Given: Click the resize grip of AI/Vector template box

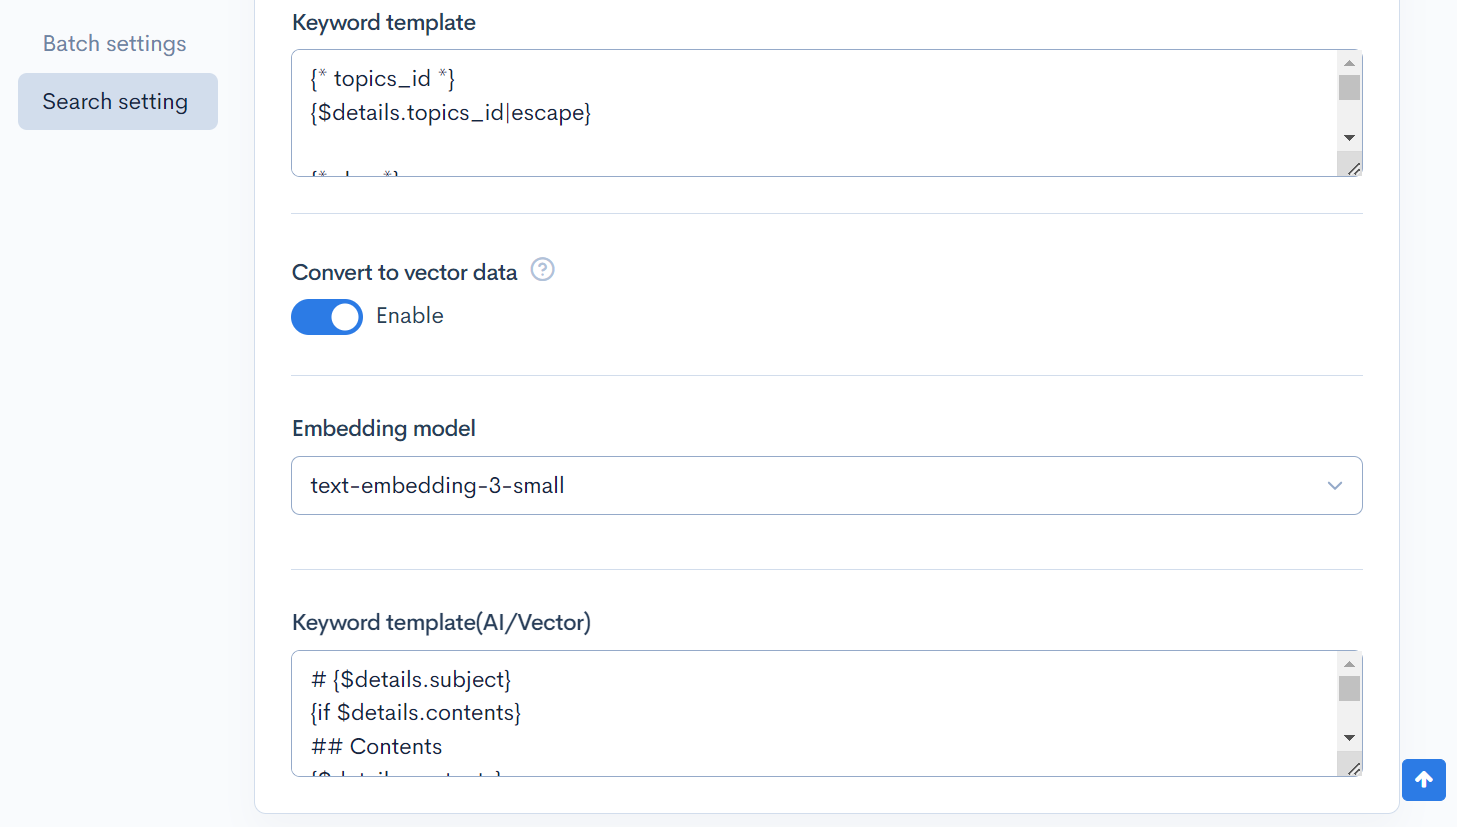Looking at the screenshot, I should point(1353,769).
